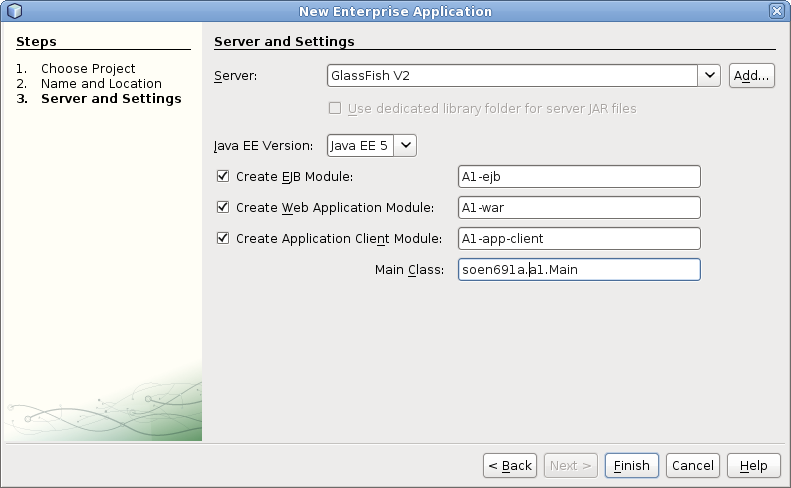Image resolution: width=791 pixels, height=488 pixels.
Task: Focus the A1-war module name field
Action: tap(578, 208)
